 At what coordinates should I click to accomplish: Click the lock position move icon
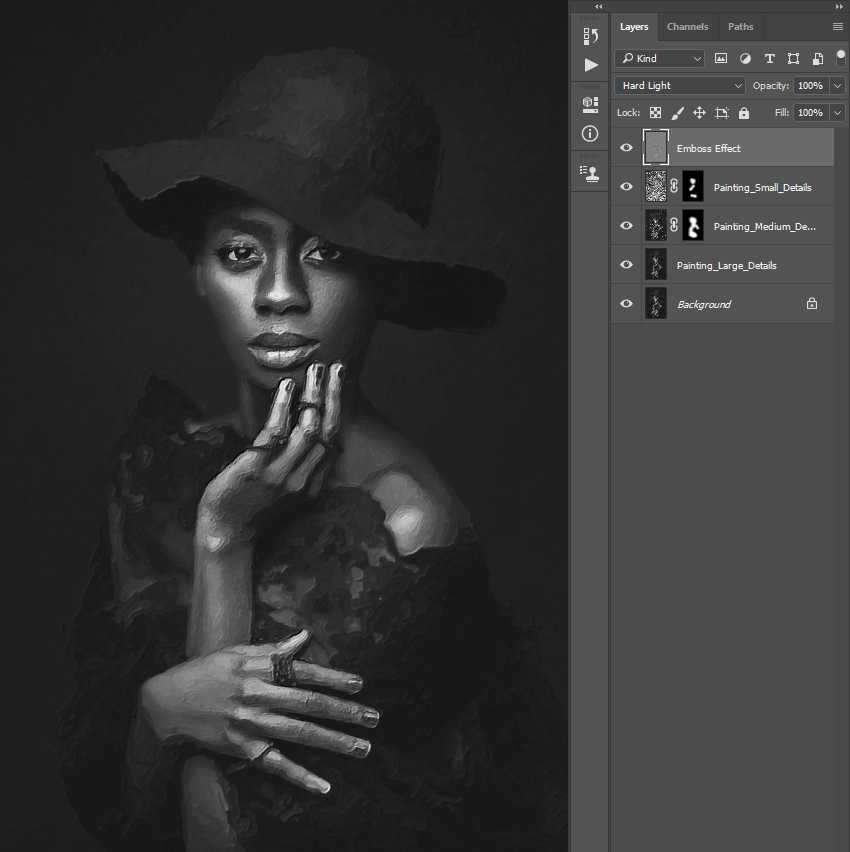tap(699, 113)
